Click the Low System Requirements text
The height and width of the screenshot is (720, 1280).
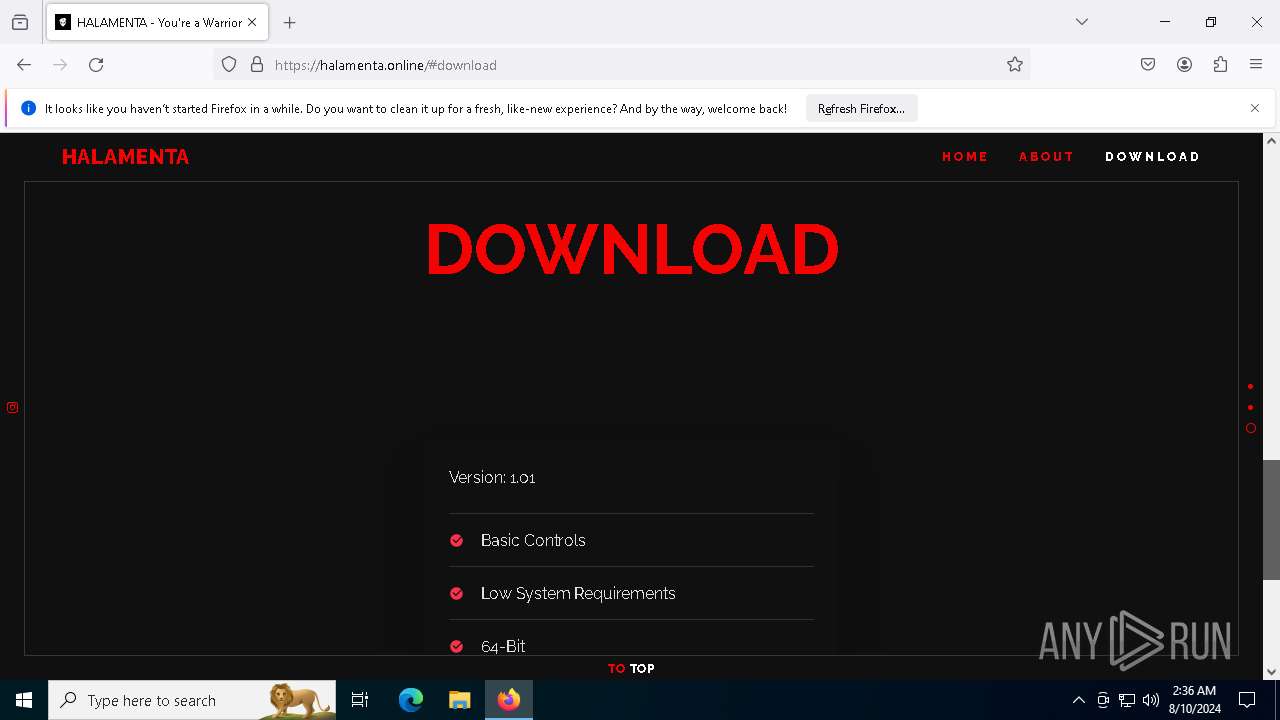[578, 593]
